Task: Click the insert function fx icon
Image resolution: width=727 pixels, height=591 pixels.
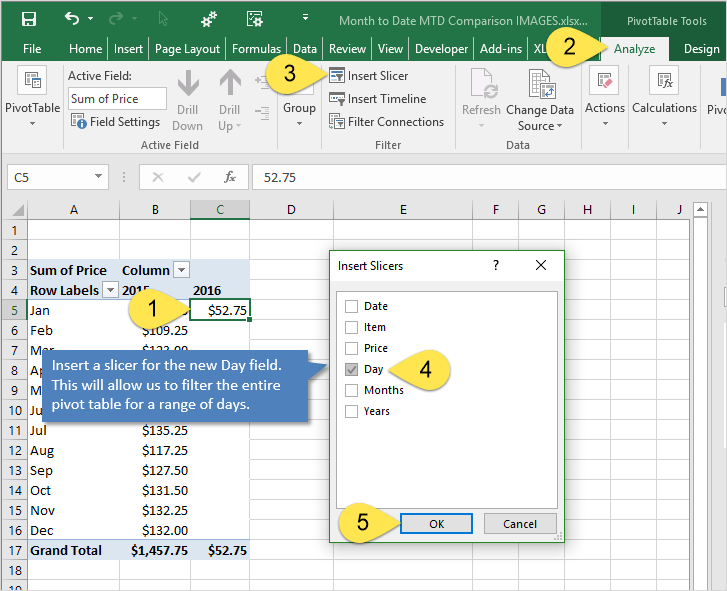Action: click(230, 177)
